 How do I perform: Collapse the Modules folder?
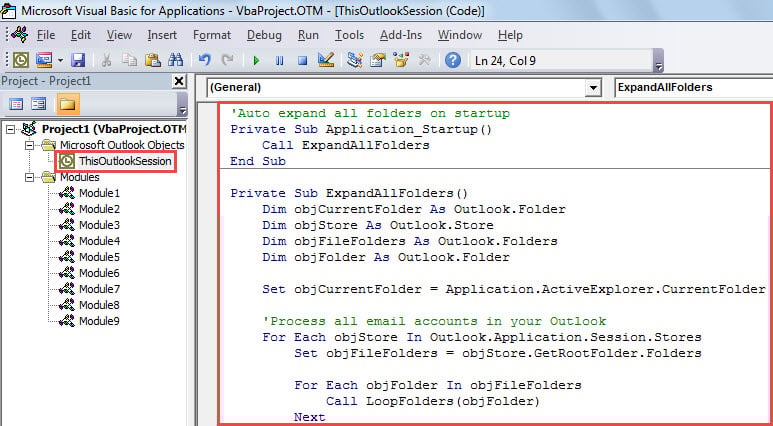pyautogui.click(x=30, y=177)
